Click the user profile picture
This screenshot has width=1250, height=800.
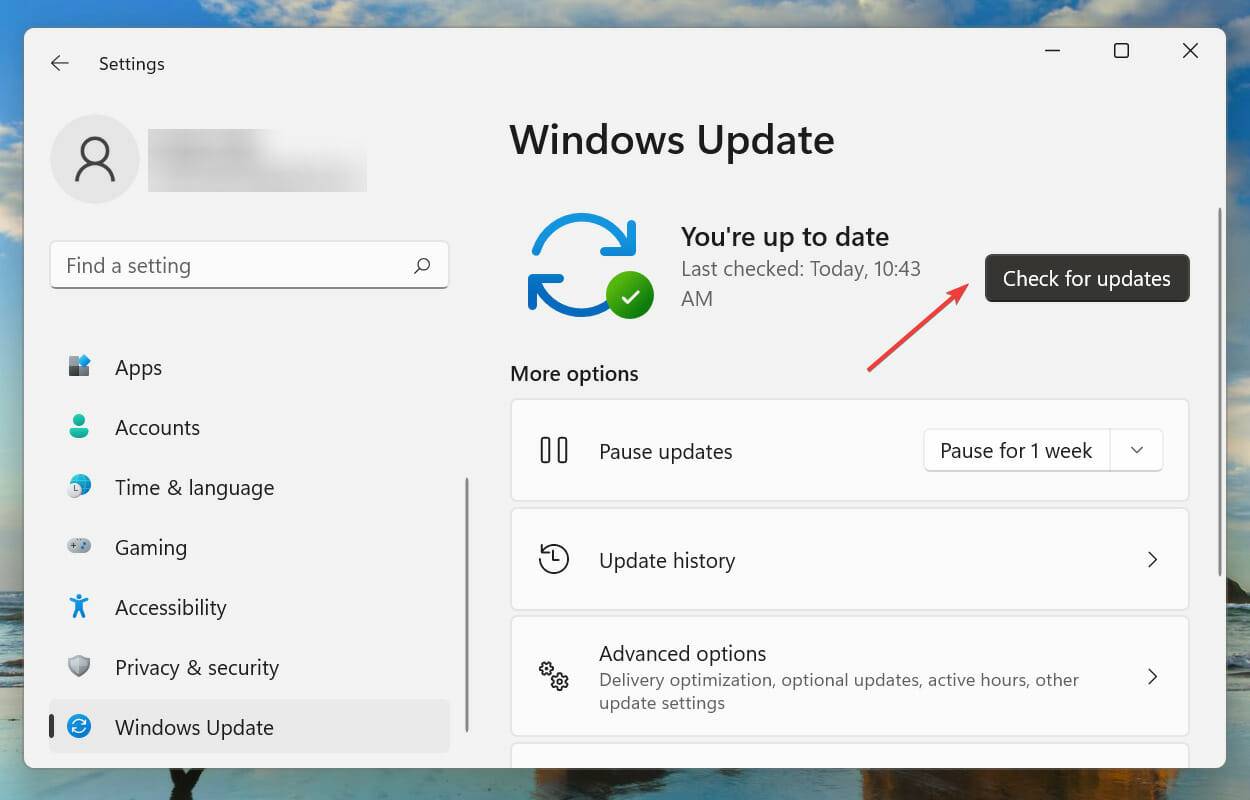click(x=95, y=159)
